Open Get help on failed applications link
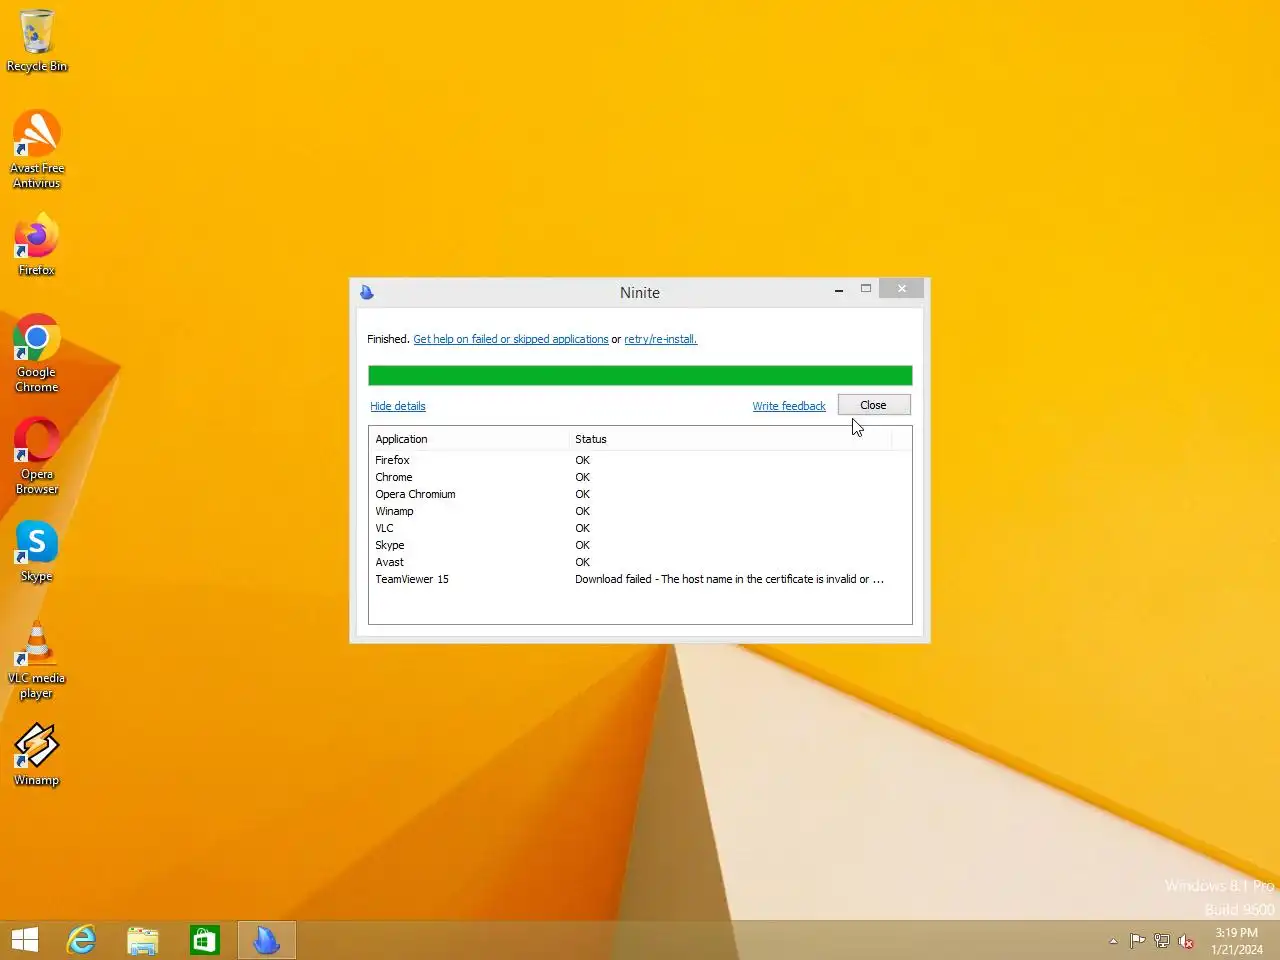This screenshot has width=1280, height=960. pyautogui.click(x=511, y=339)
